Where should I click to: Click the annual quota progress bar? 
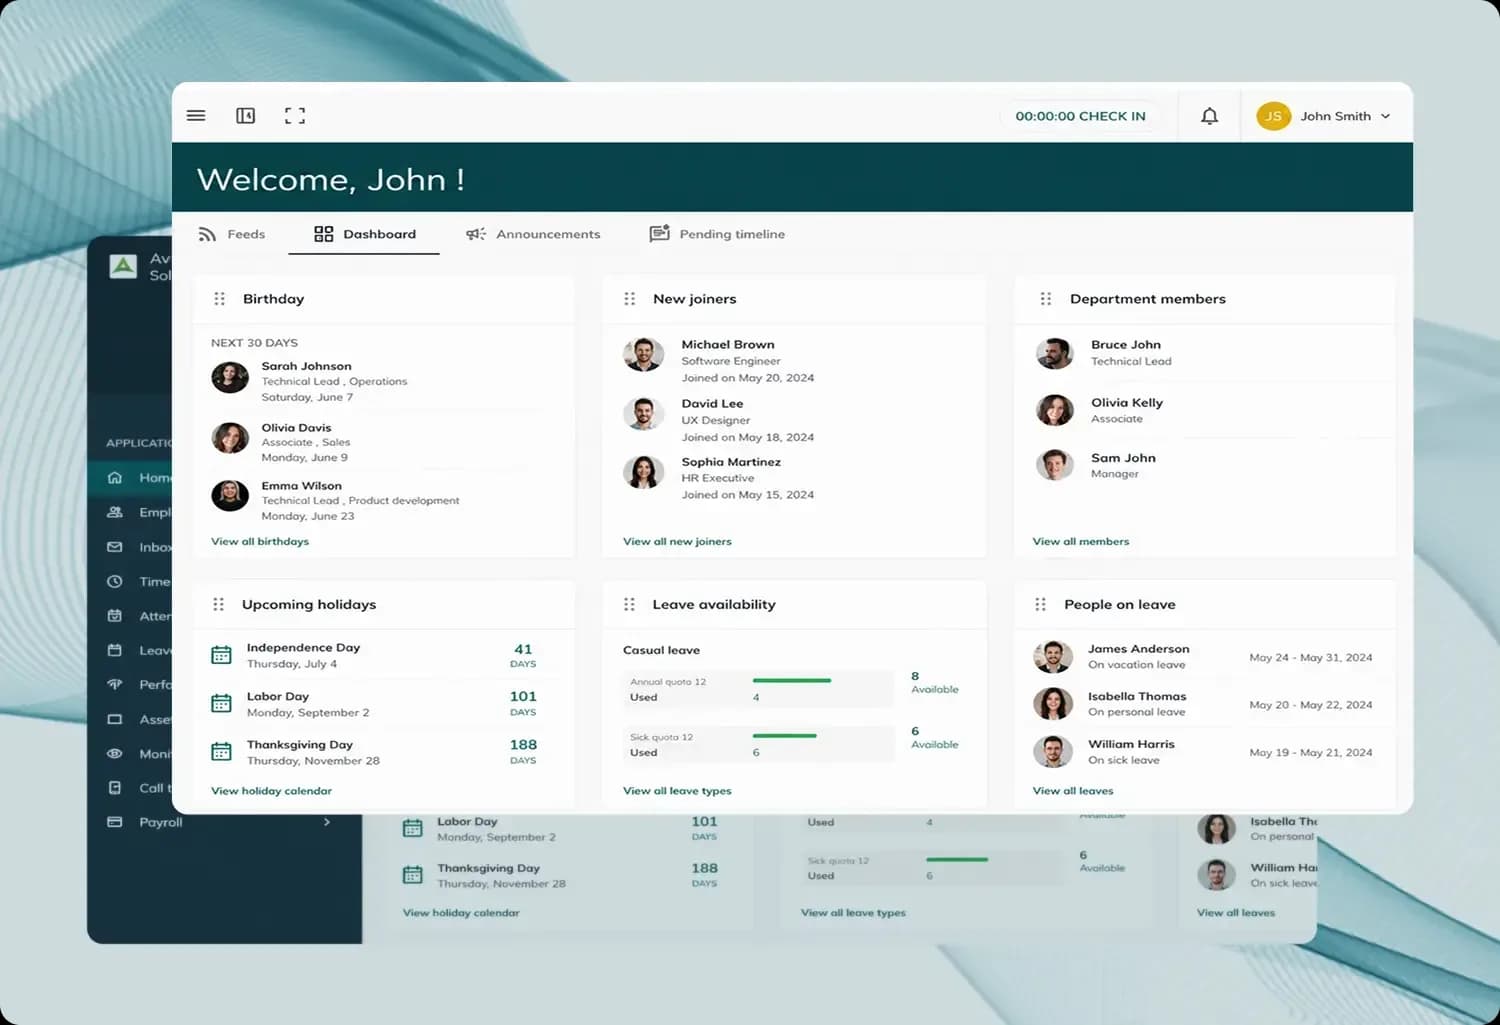click(792, 680)
